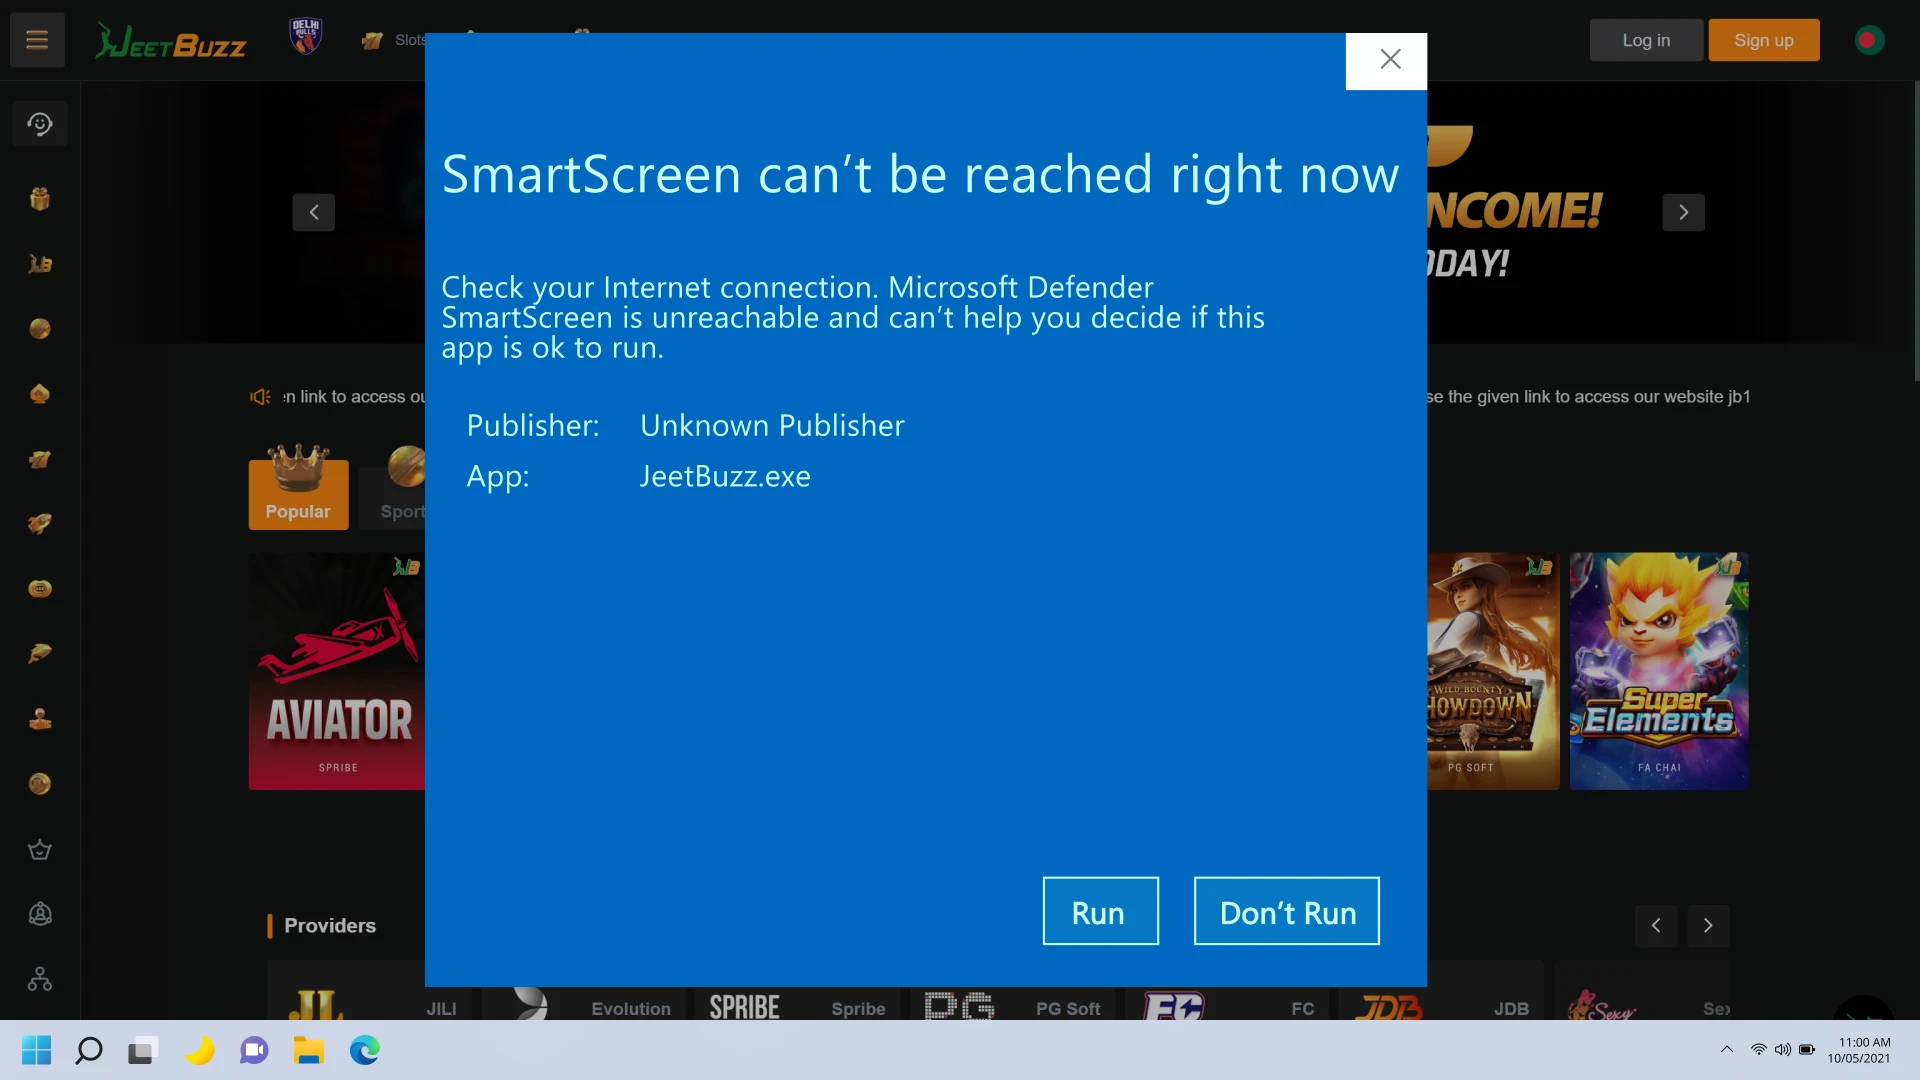Select the JDB provider
This screenshot has height=1080, width=1920.
click(x=1439, y=1002)
